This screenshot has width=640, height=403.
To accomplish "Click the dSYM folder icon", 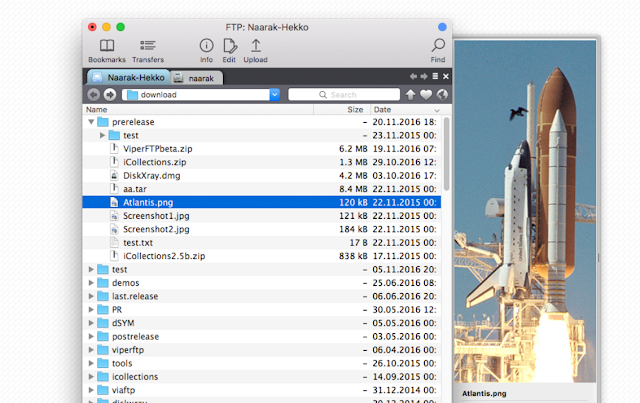I will point(103,323).
